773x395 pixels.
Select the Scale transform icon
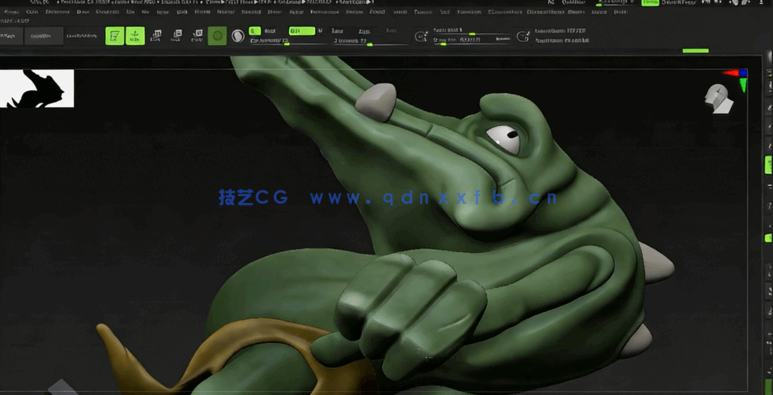tap(176, 36)
